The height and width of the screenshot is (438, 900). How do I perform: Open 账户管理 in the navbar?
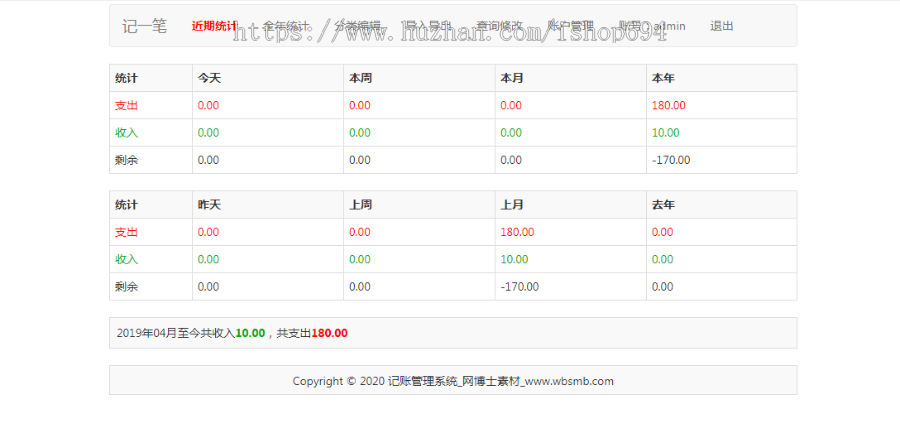571,26
